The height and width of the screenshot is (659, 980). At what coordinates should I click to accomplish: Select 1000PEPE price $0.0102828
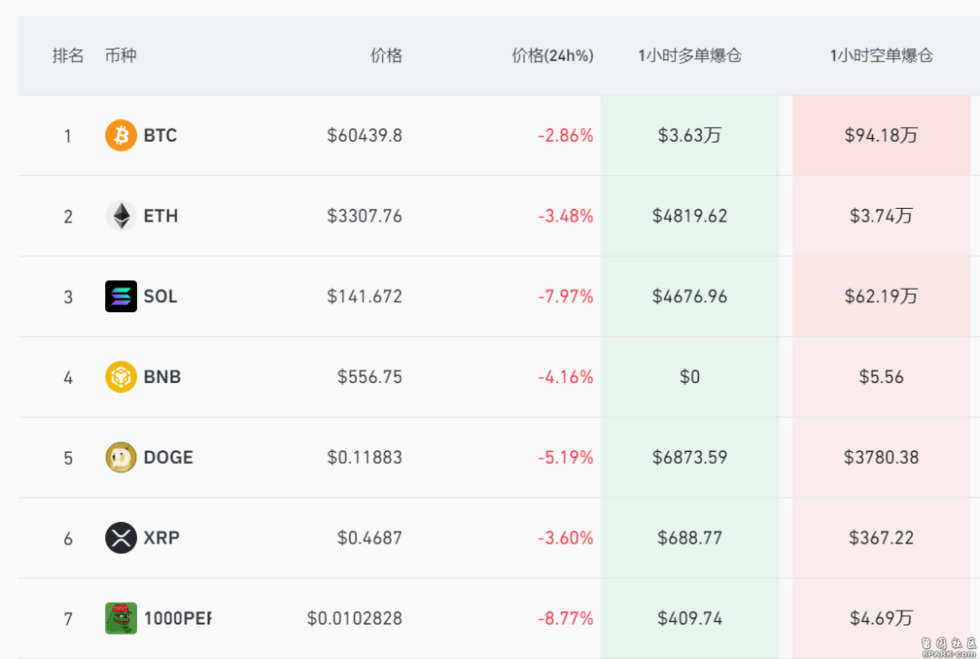pos(354,618)
